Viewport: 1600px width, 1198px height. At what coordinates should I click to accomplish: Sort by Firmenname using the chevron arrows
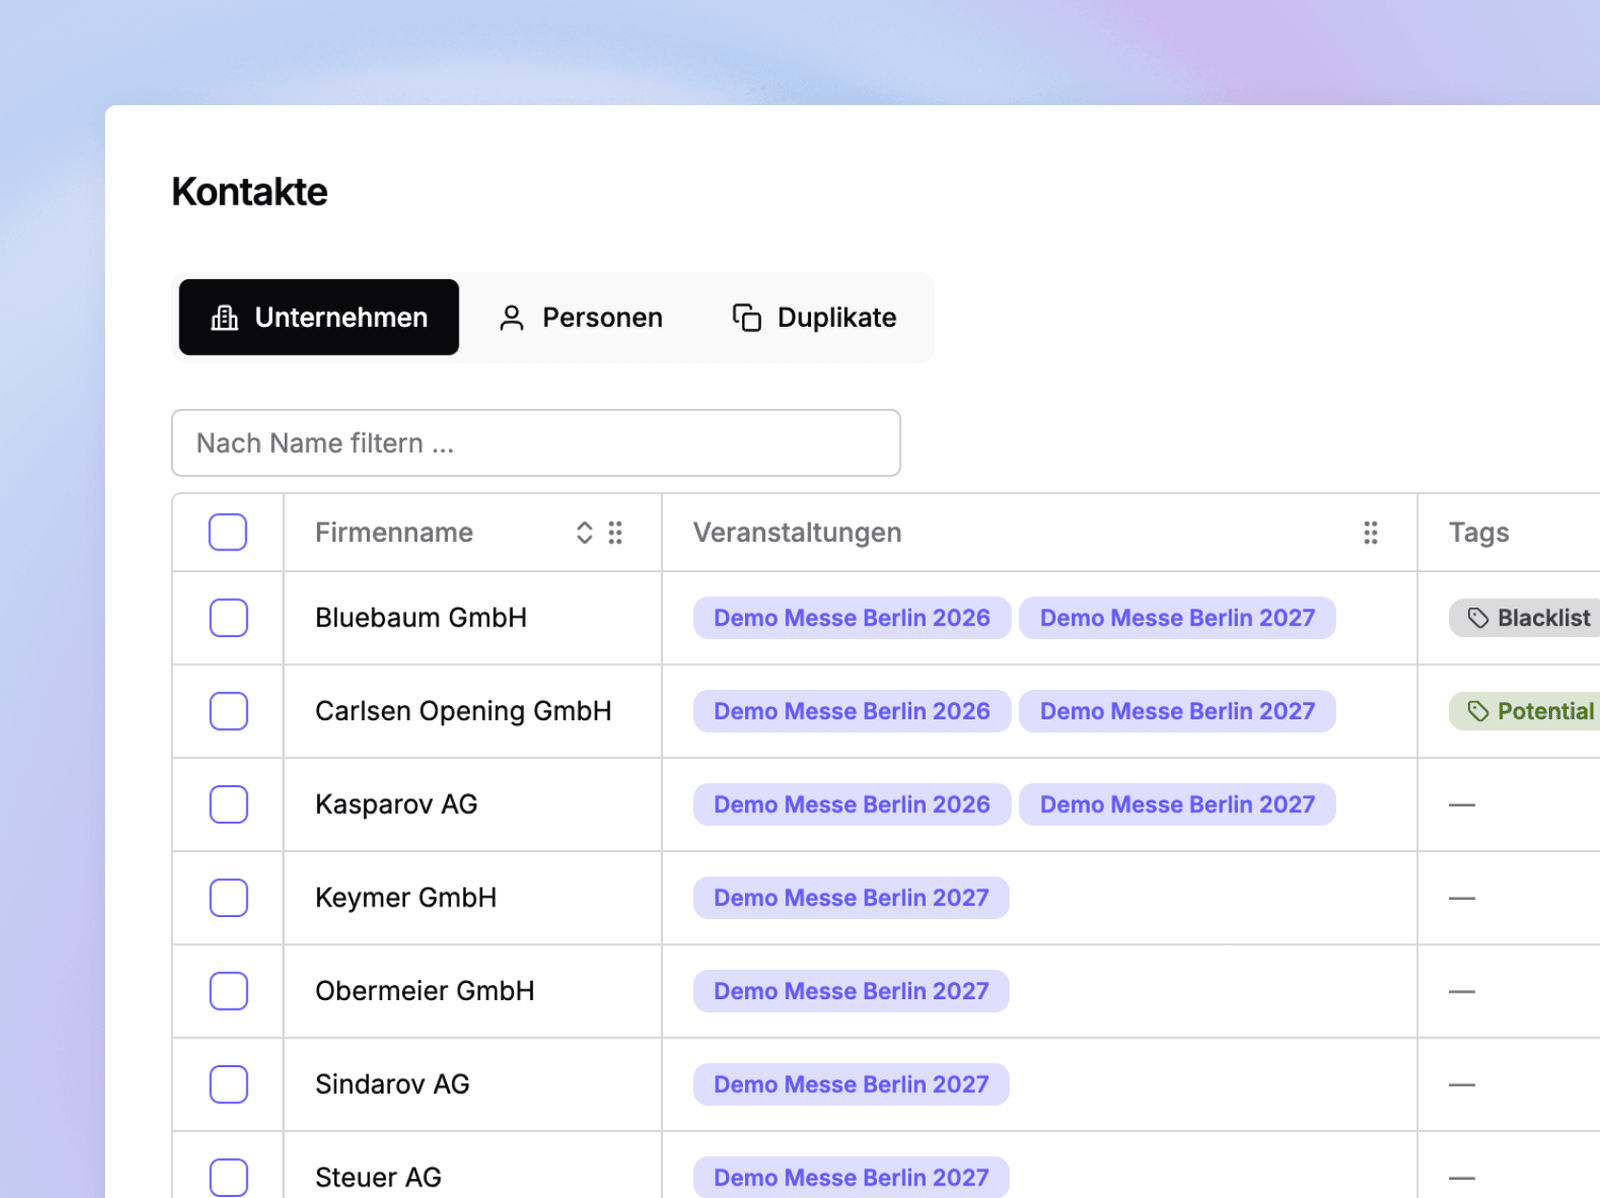point(585,533)
